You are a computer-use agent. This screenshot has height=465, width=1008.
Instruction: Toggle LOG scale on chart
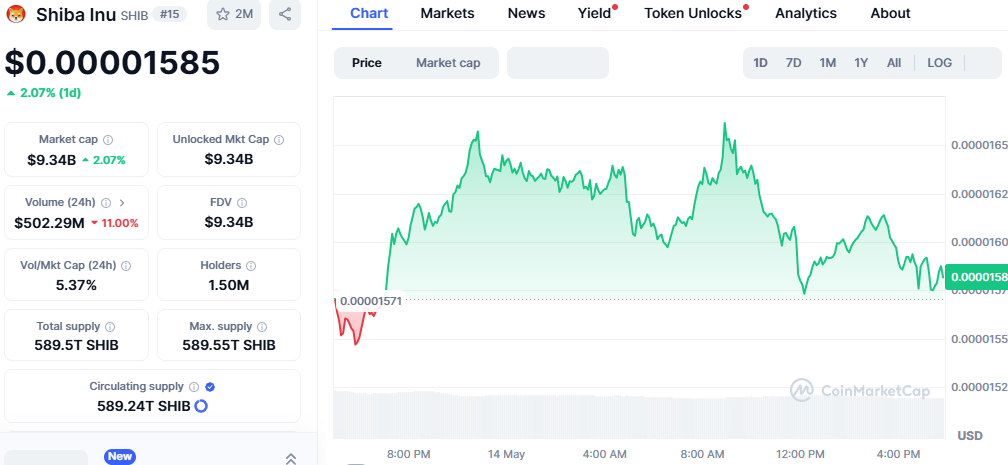coord(939,63)
